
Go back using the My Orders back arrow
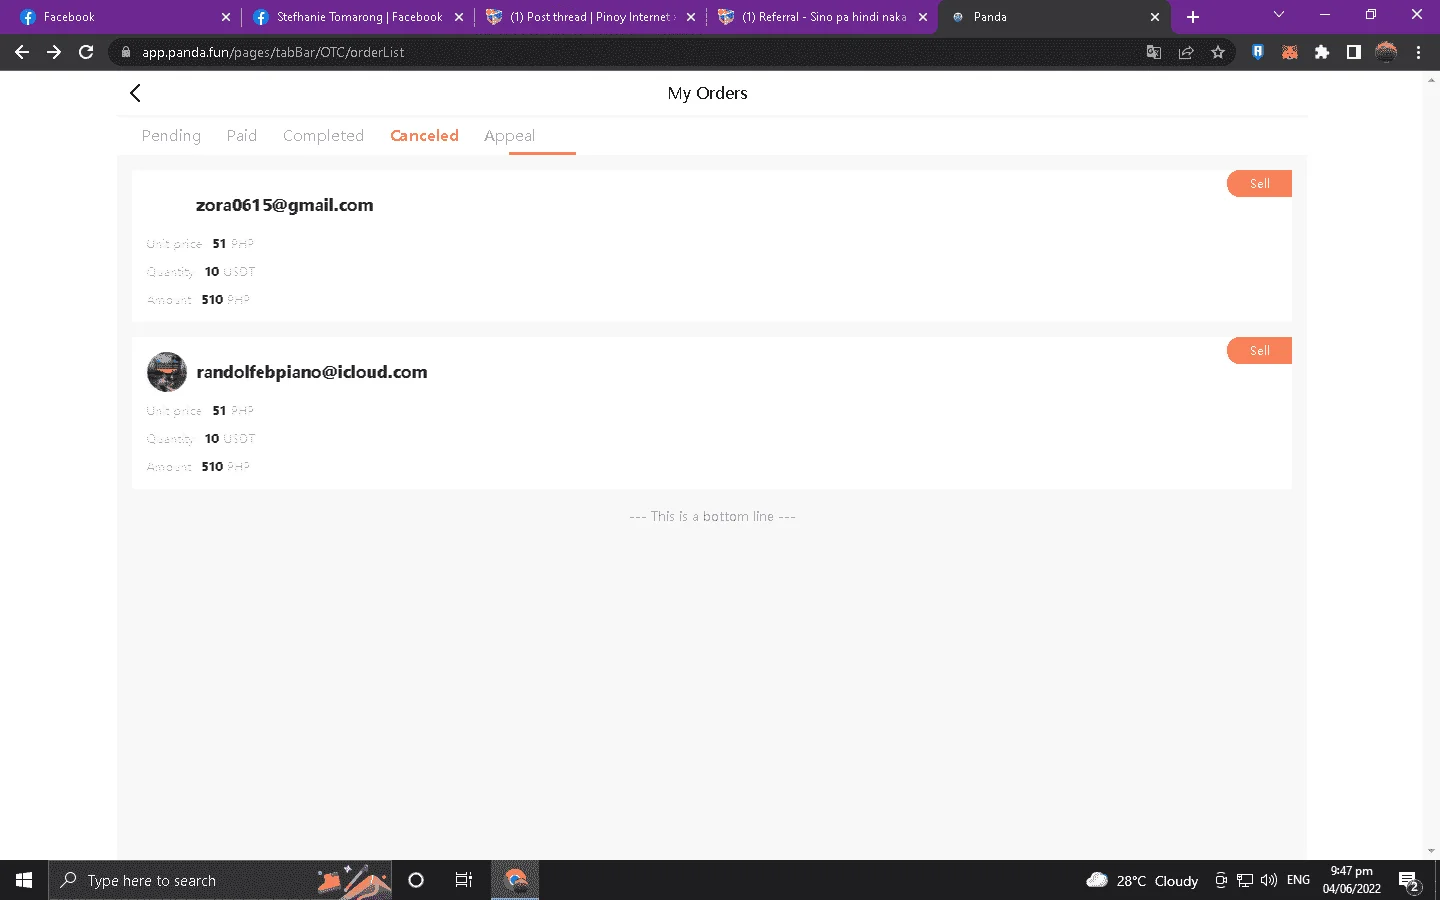click(x=135, y=93)
